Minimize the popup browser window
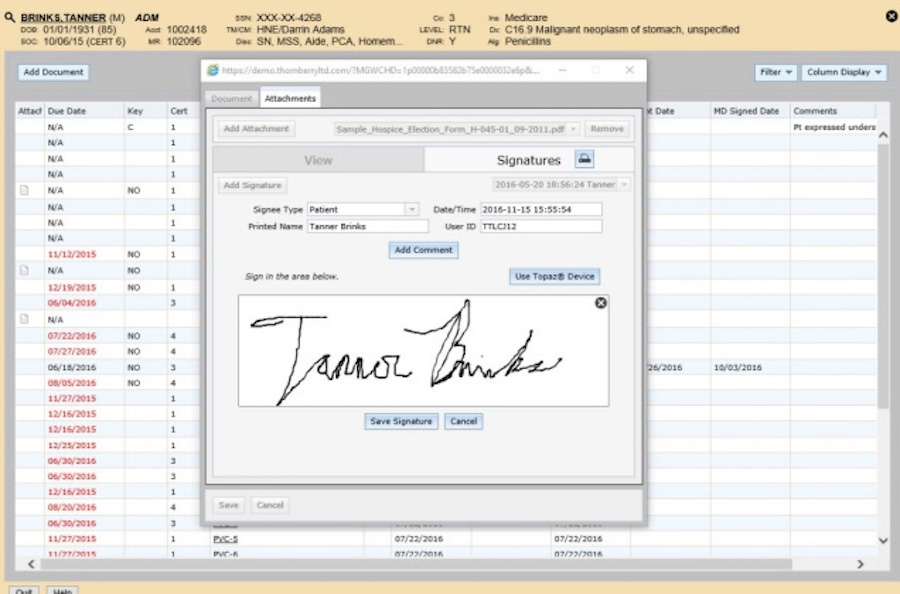This screenshot has height=594, width=900. (562, 70)
